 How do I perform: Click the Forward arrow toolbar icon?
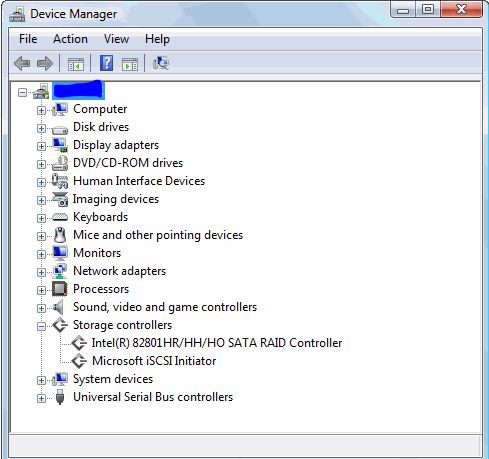point(45,63)
